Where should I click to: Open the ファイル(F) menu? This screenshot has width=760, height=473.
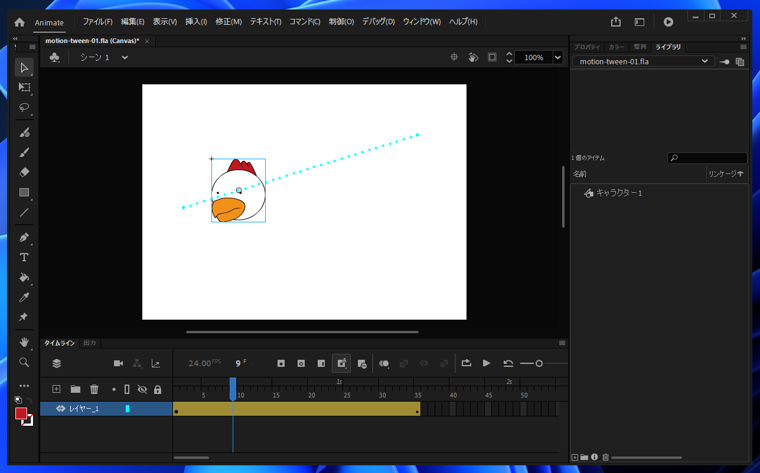tap(97, 22)
